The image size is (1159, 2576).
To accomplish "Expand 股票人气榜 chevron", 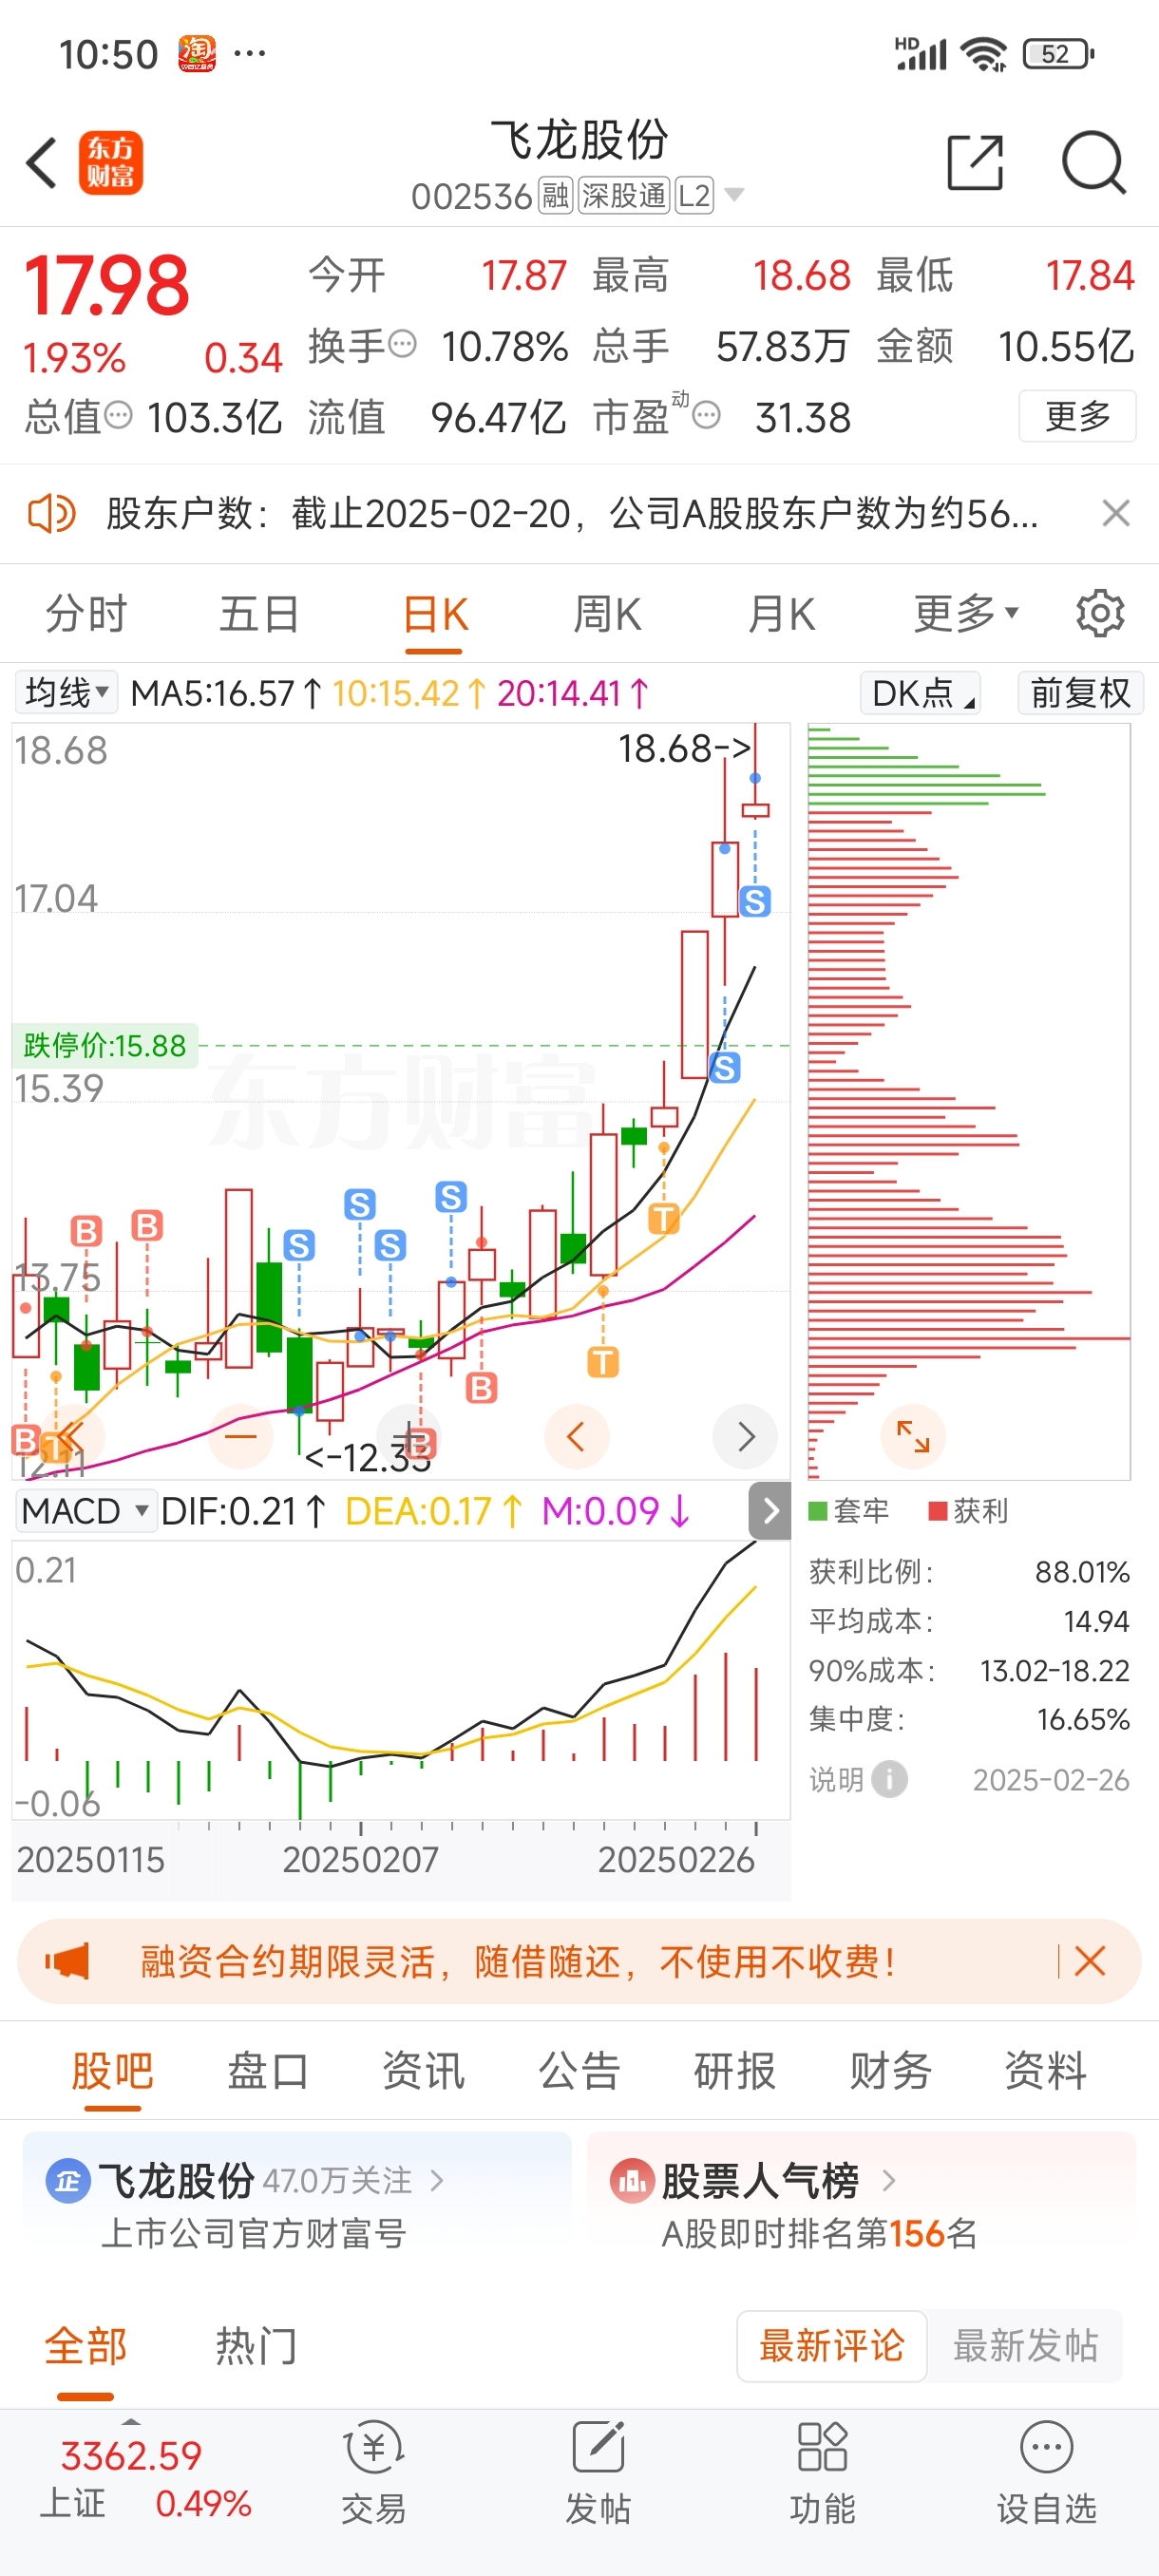I will [888, 2180].
